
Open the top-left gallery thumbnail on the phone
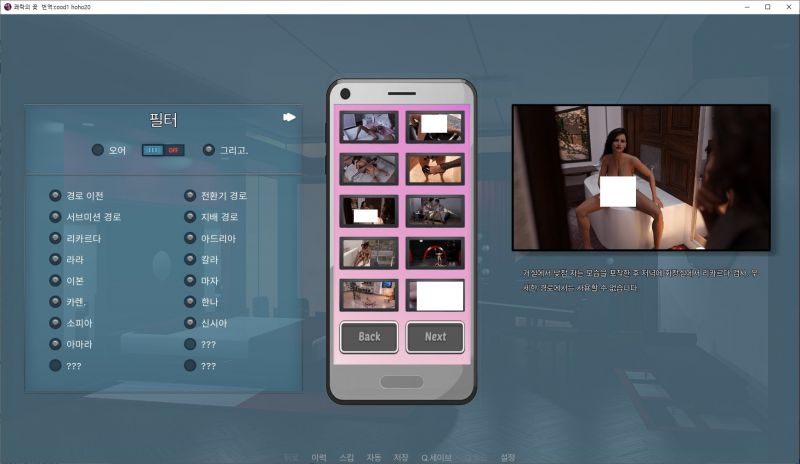pos(368,125)
